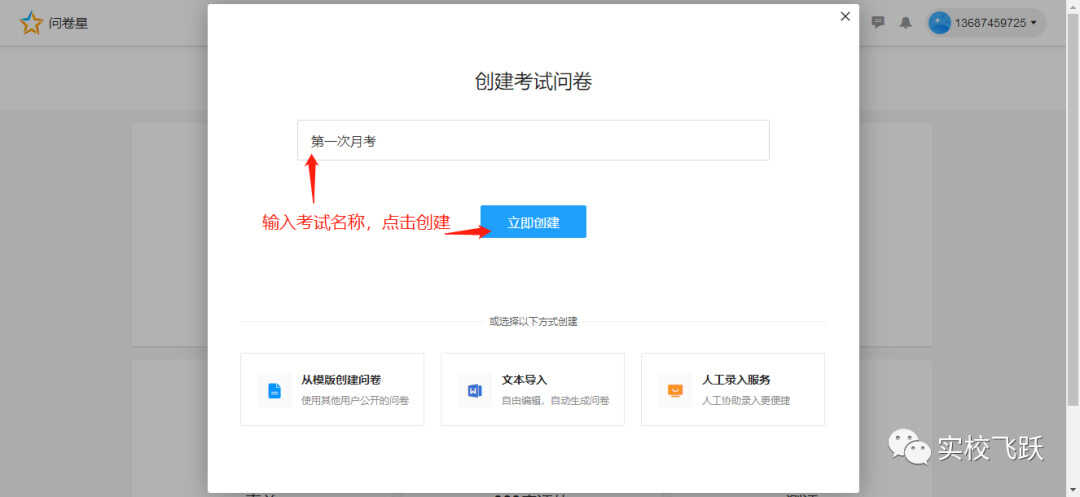Click the 立即创建 button
1080x497 pixels.
(x=533, y=222)
